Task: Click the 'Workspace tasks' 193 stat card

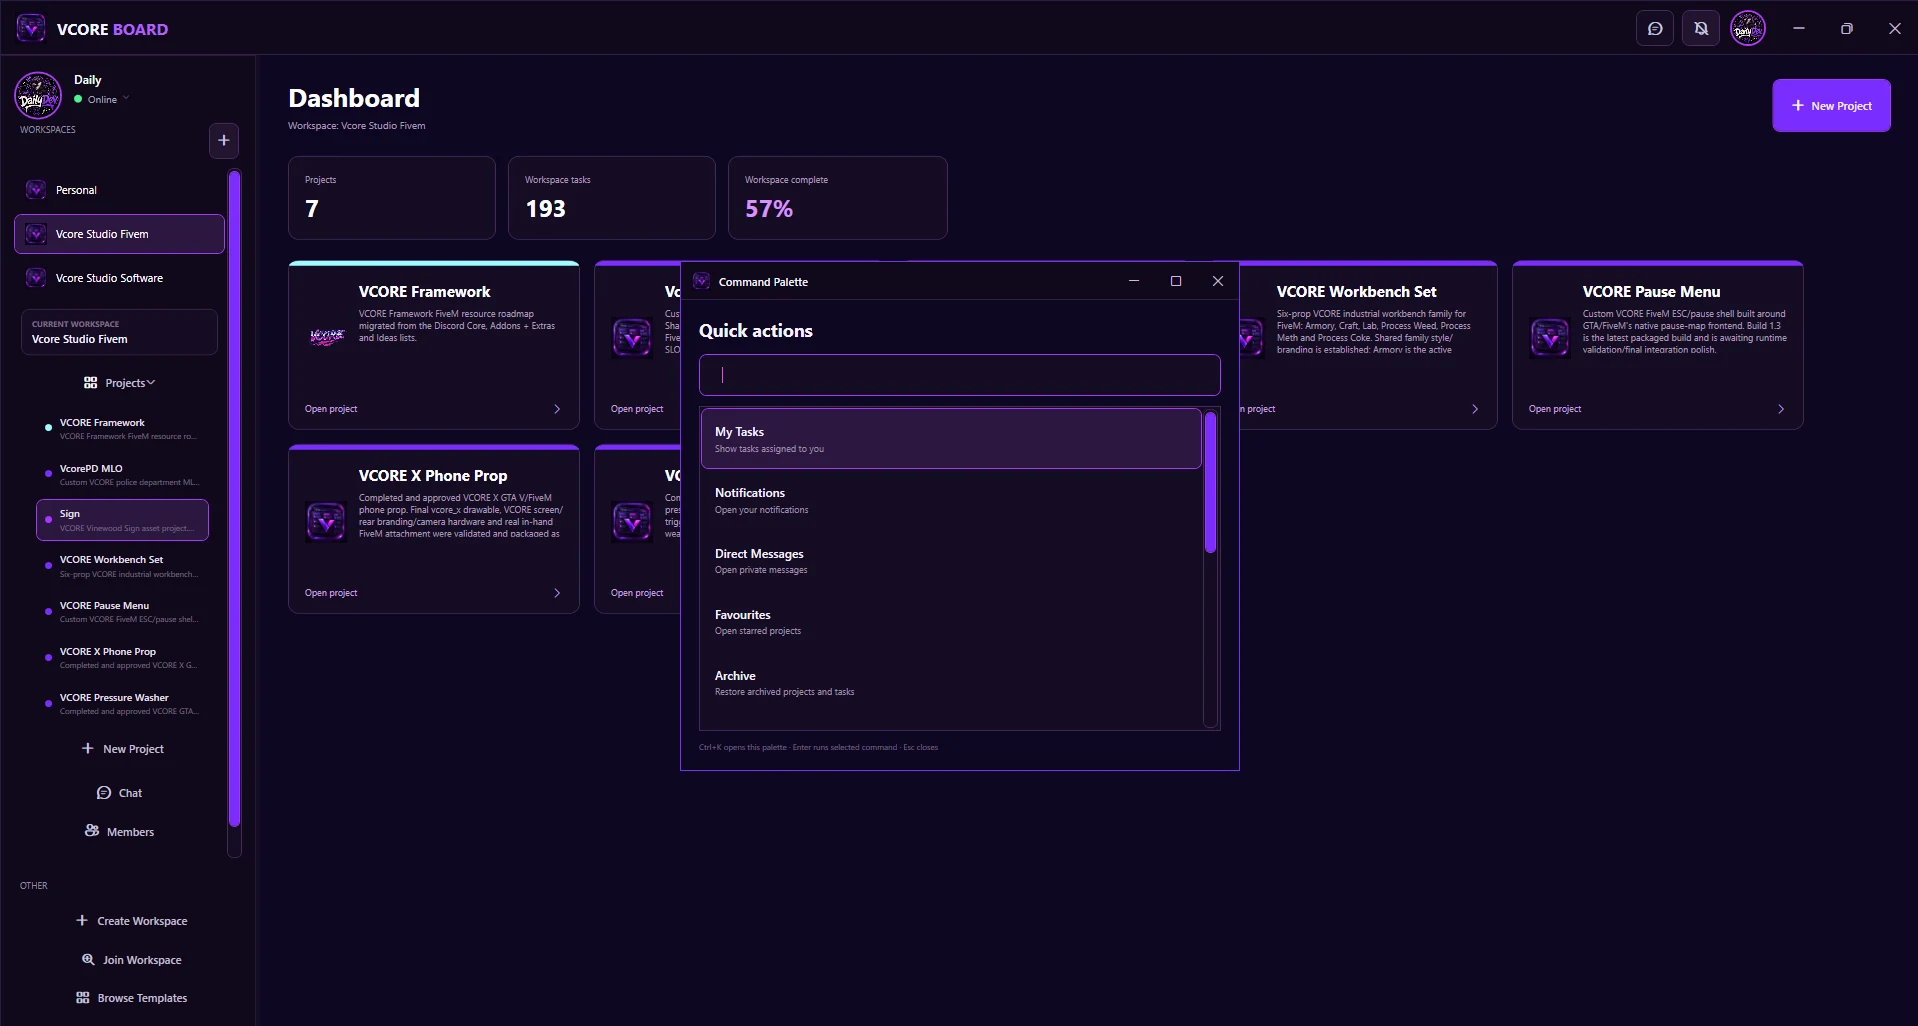Action: point(612,198)
